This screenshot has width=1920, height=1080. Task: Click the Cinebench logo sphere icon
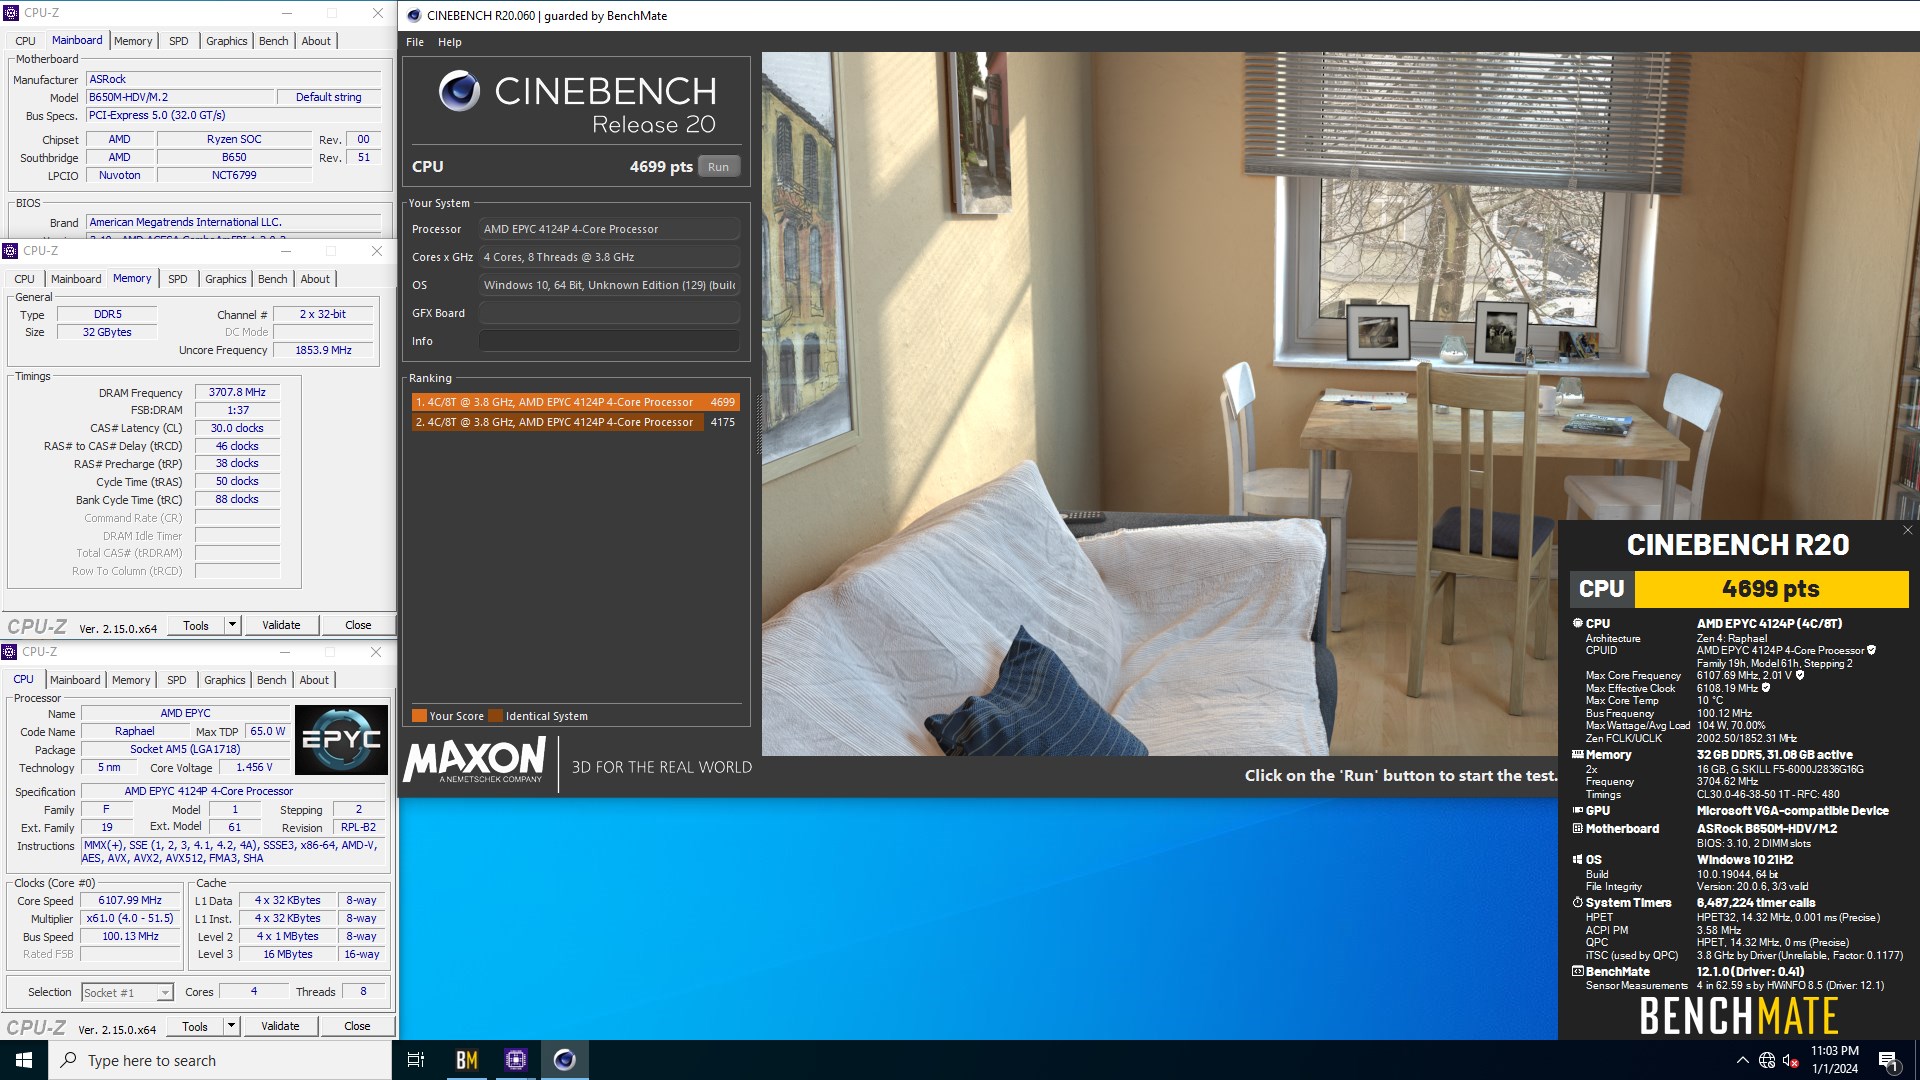459,91
